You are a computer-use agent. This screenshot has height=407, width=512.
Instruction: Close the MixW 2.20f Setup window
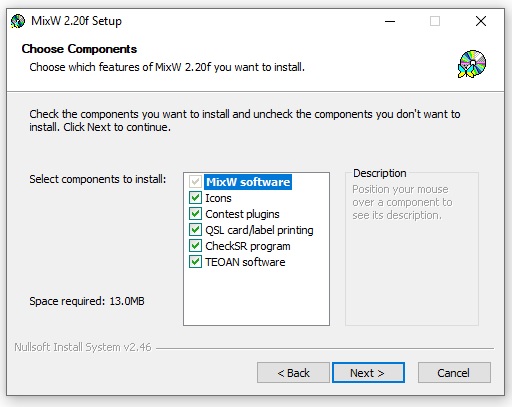click(481, 21)
